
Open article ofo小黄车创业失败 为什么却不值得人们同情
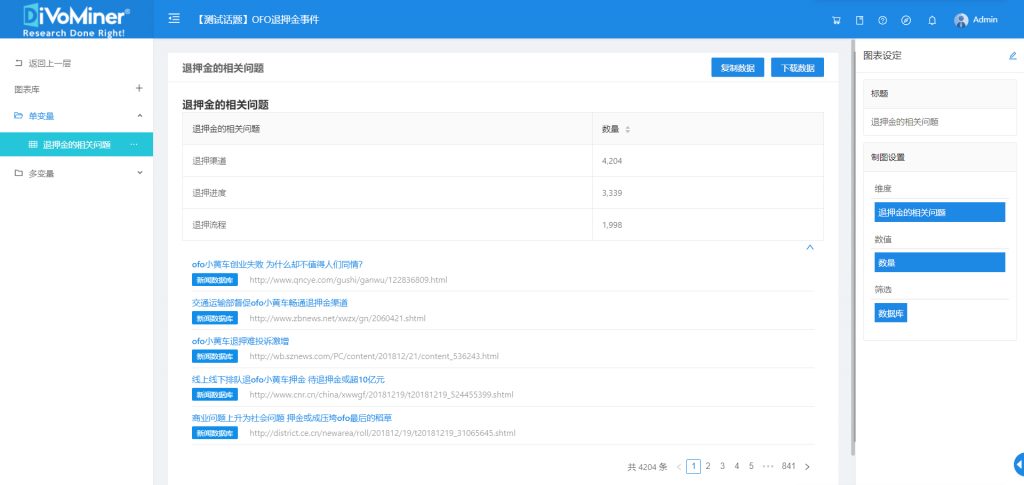tap(277, 264)
